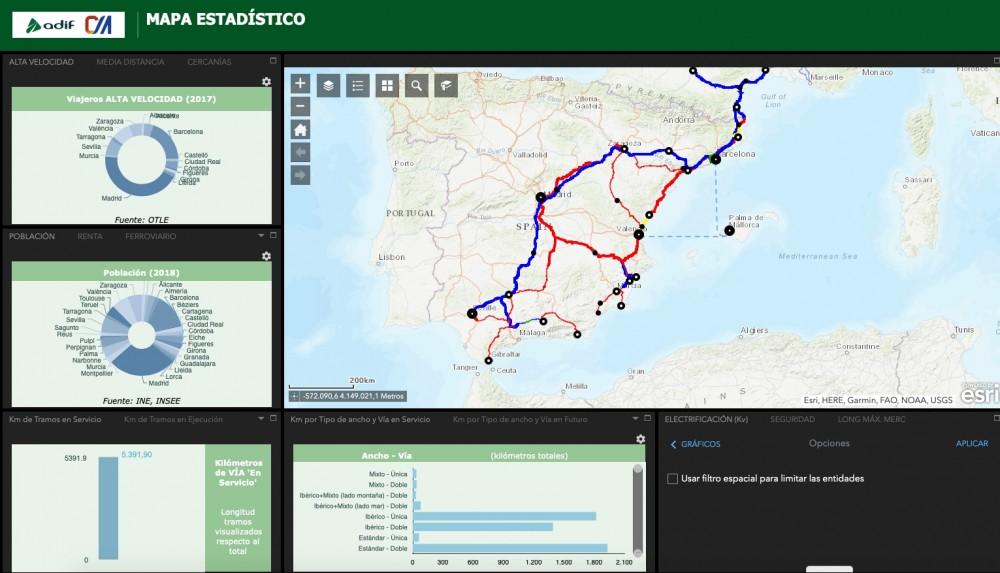Expand the Km de Tramos panel dropdown arrow
Screen dimensions: 1000x573
pos(260,419)
